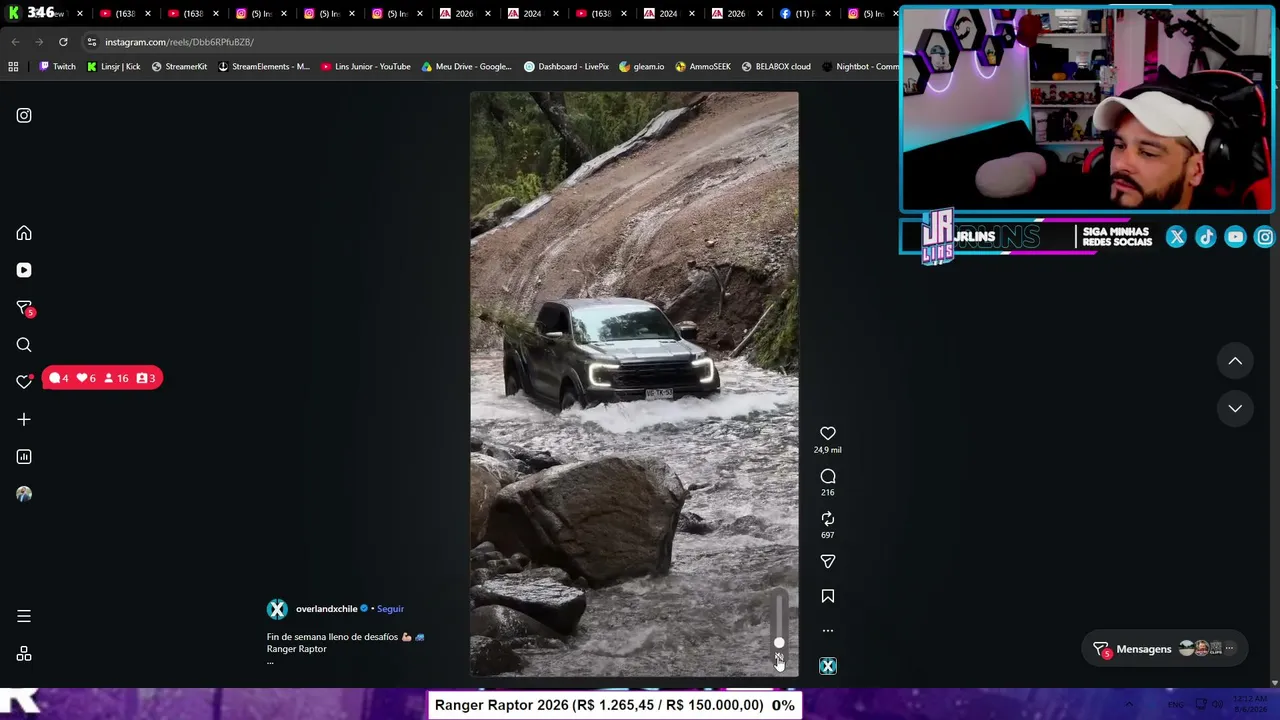The width and height of the screenshot is (1280, 720).
Task: Open the Mensagens panel ellipsis options
Action: click(1230, 649)
